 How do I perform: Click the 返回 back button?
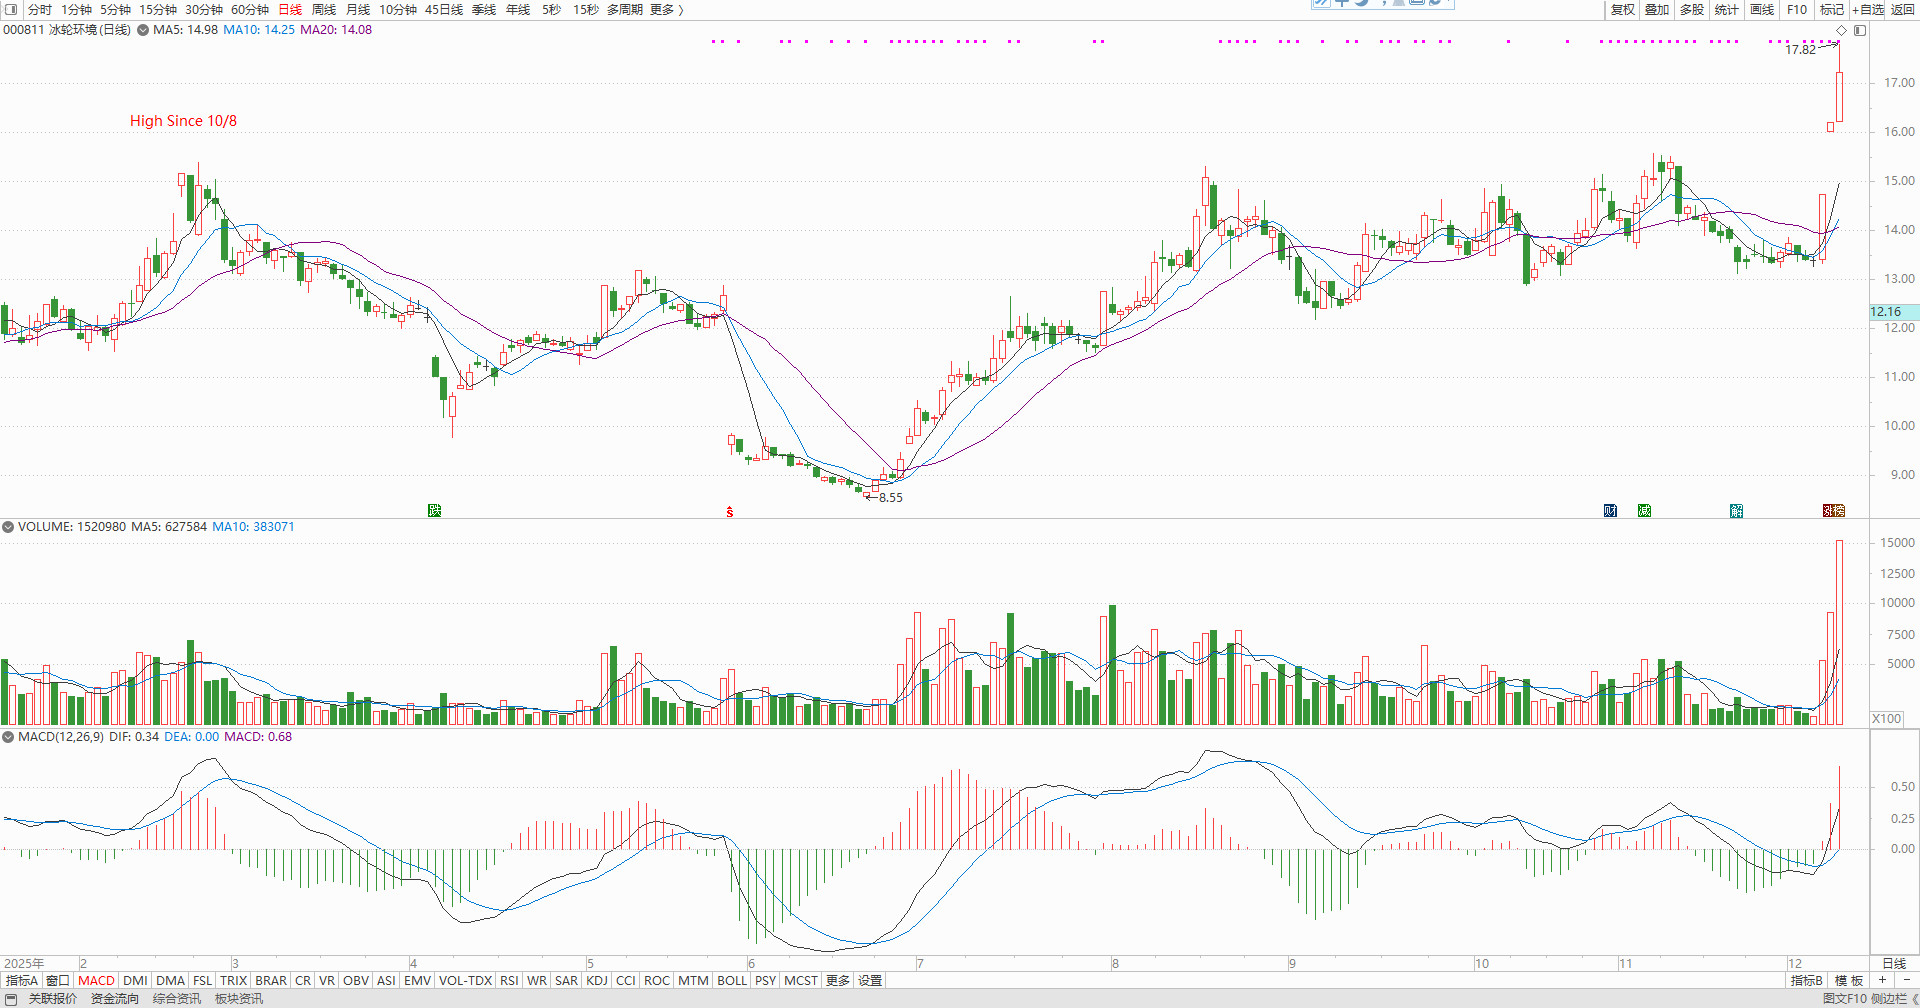[1903, 10]
